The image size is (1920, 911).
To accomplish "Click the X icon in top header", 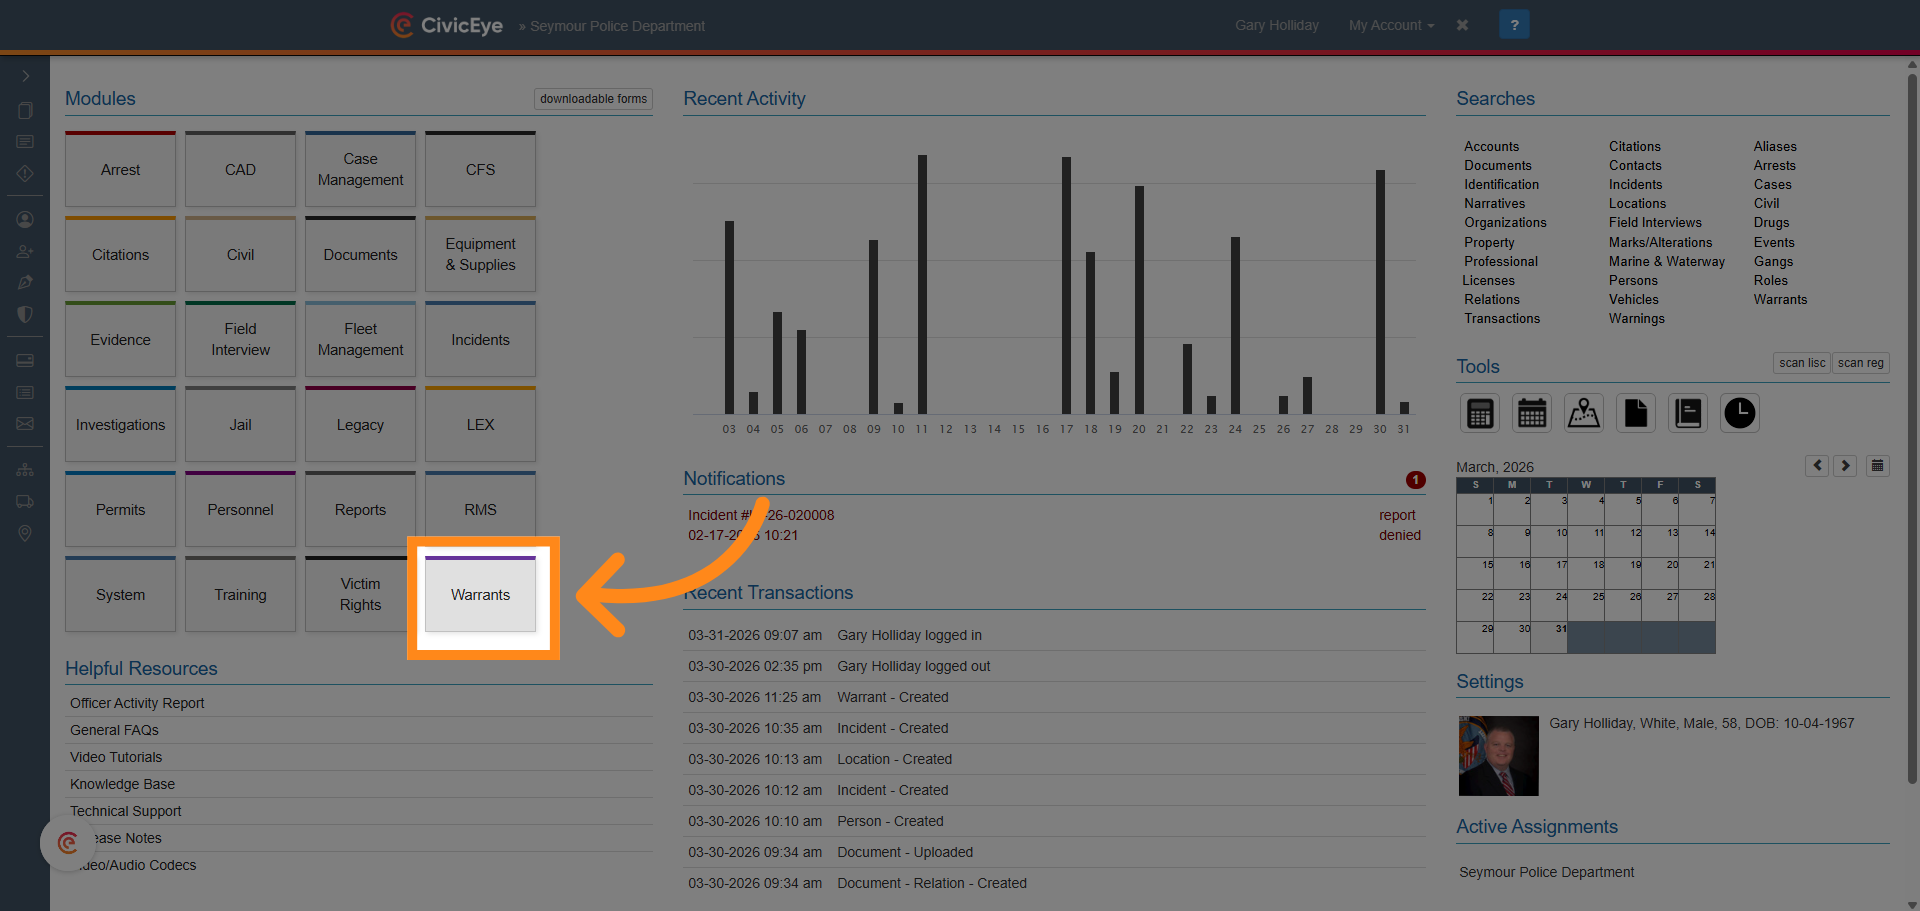I will click(1463, 25).
